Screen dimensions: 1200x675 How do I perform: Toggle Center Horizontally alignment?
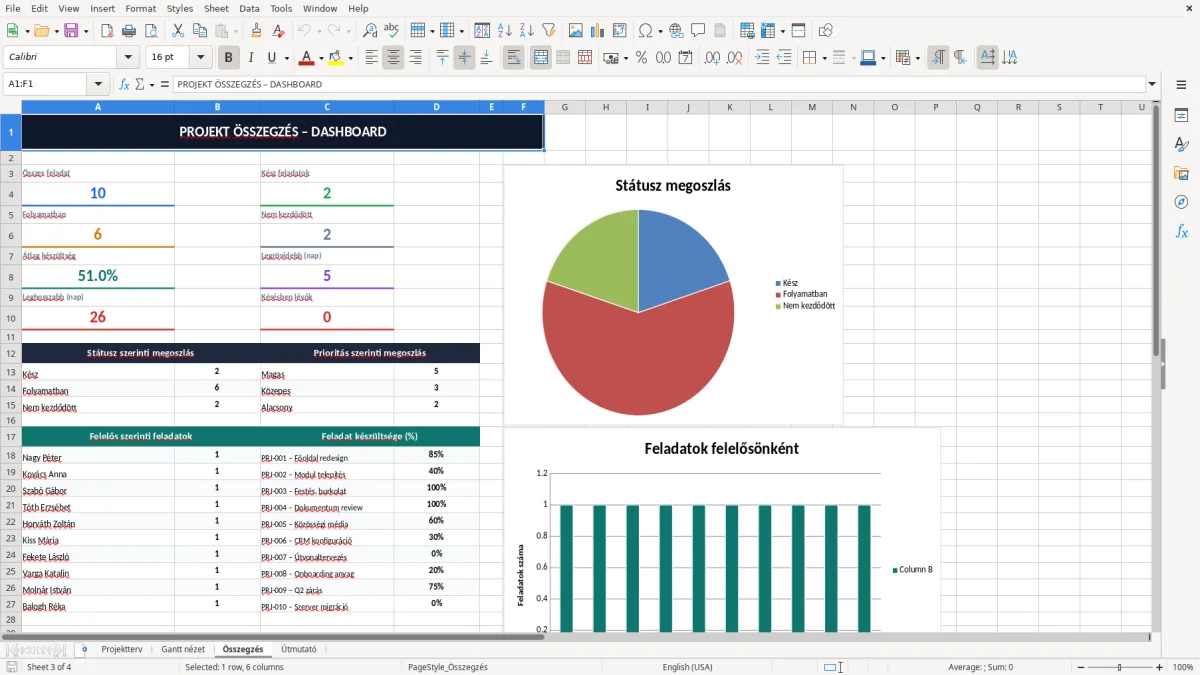pyautogui.click(x=393, y=58)
